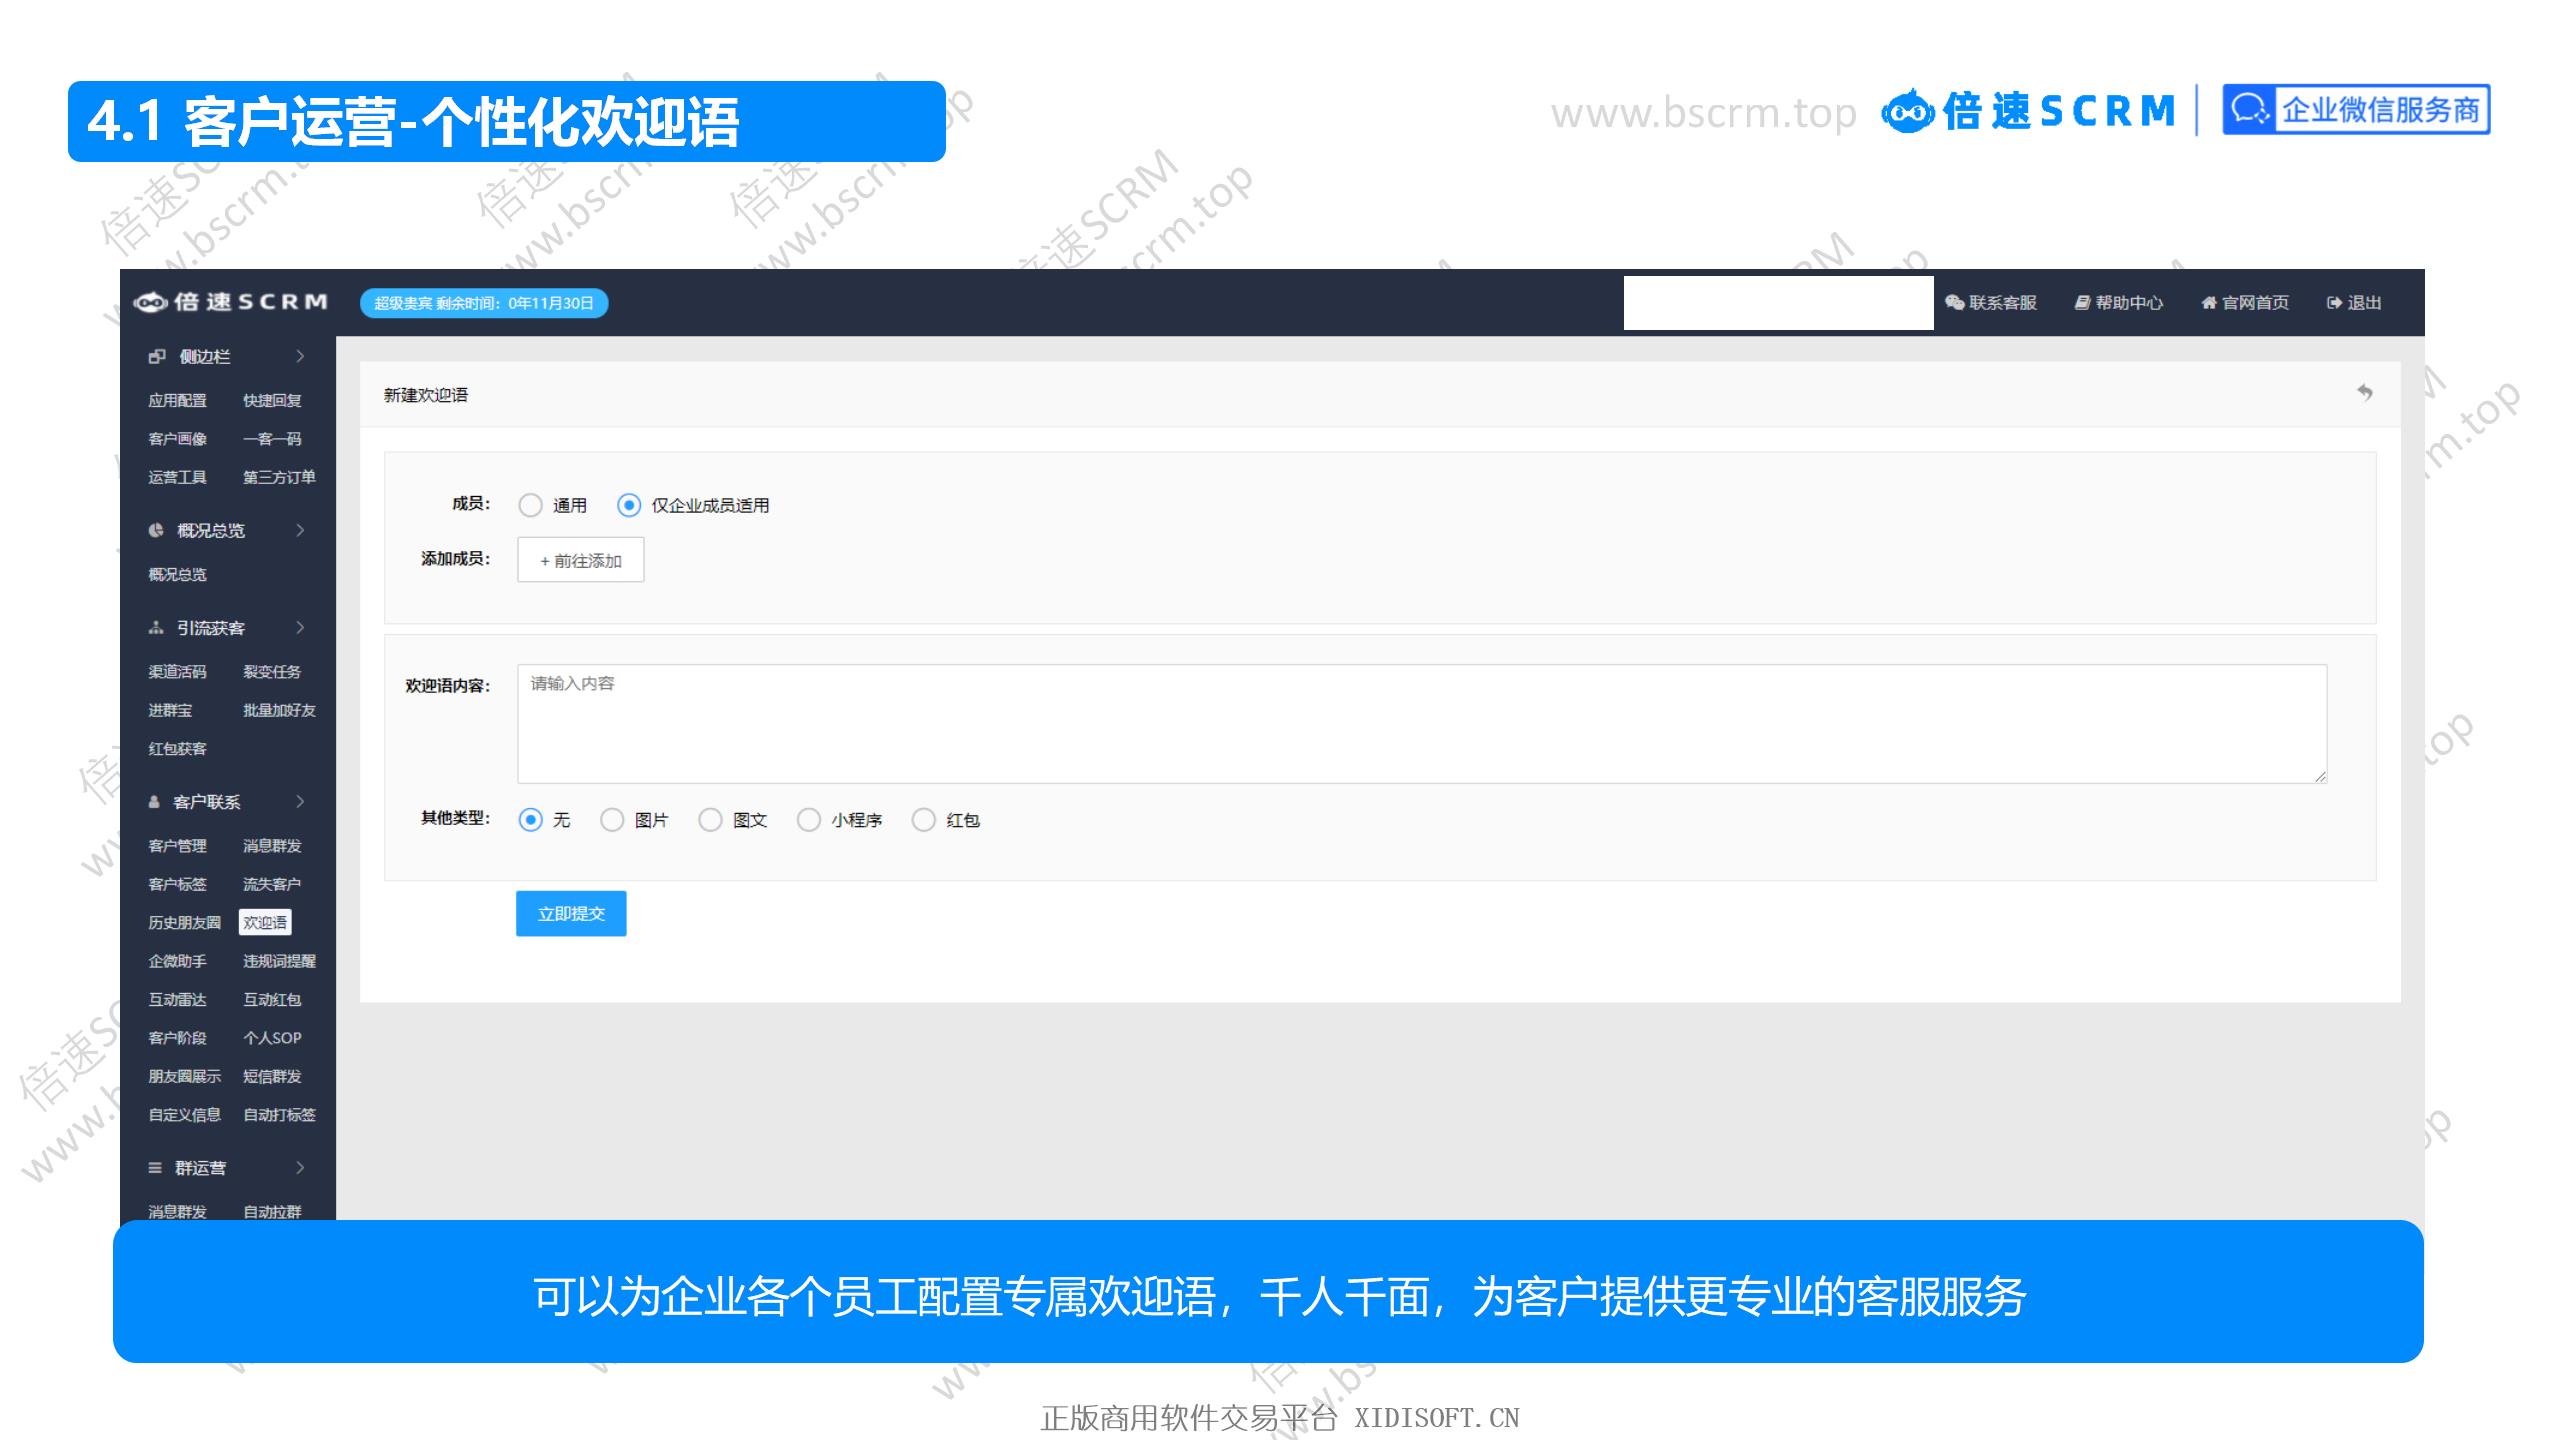Click the 群运营 list icon

coord(155,1168)
